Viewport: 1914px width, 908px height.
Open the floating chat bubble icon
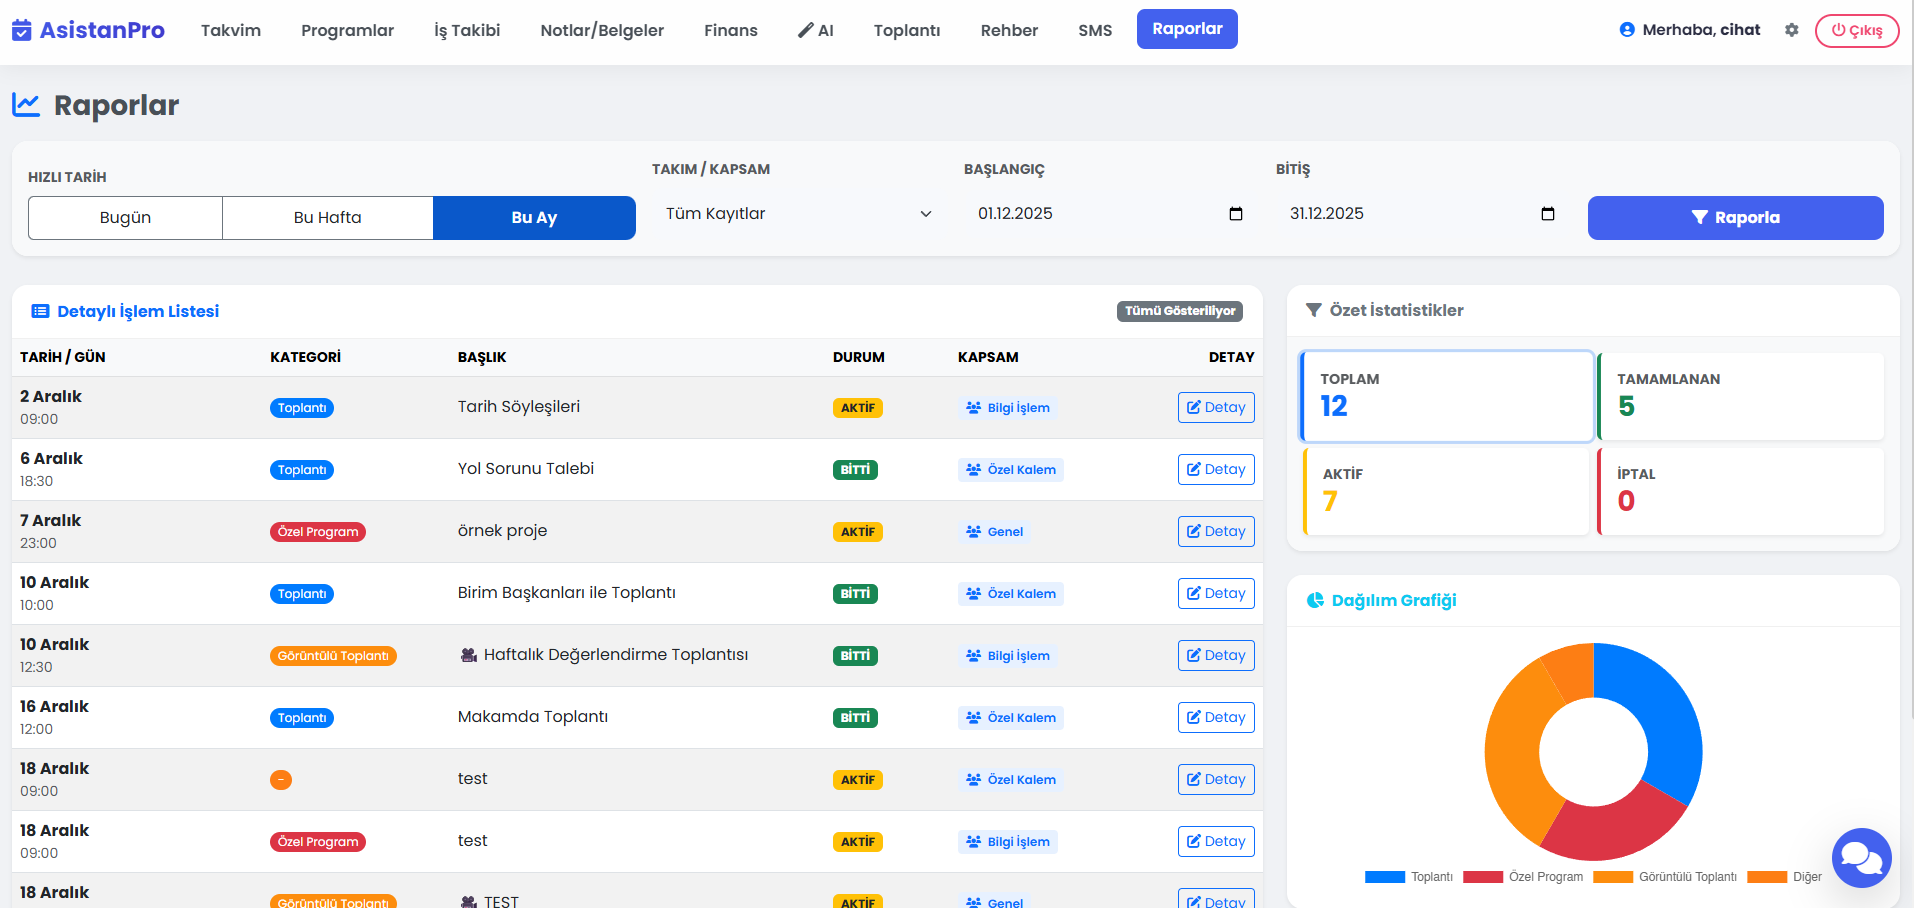[x=1861, y=857]
